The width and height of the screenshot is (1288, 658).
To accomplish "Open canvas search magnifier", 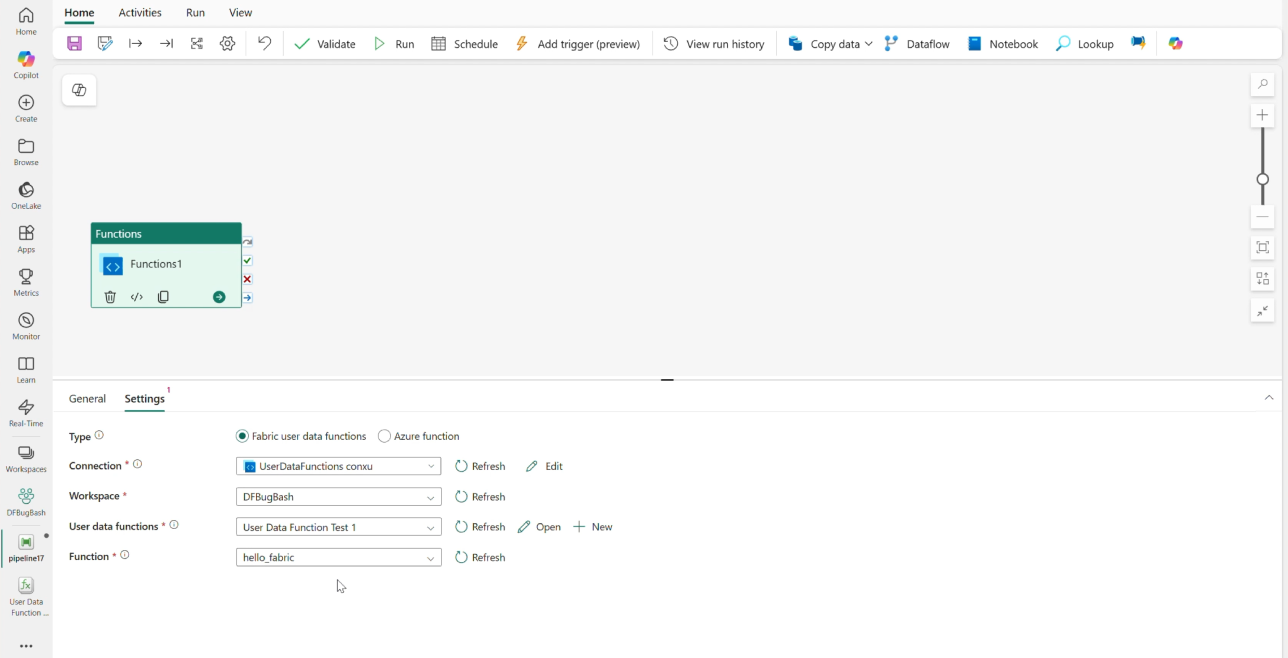I will [x=1263, y=84].
